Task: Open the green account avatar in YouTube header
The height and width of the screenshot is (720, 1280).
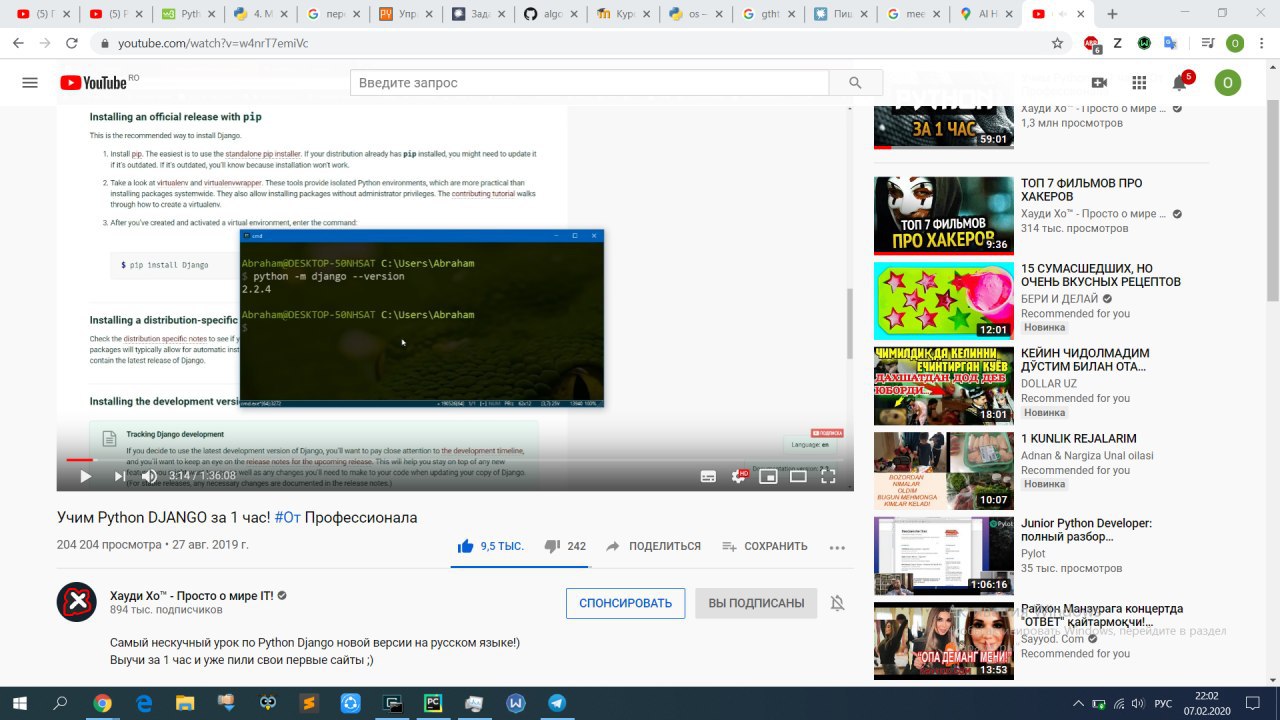Action: pyautogui.click(x=1228, y=83)
